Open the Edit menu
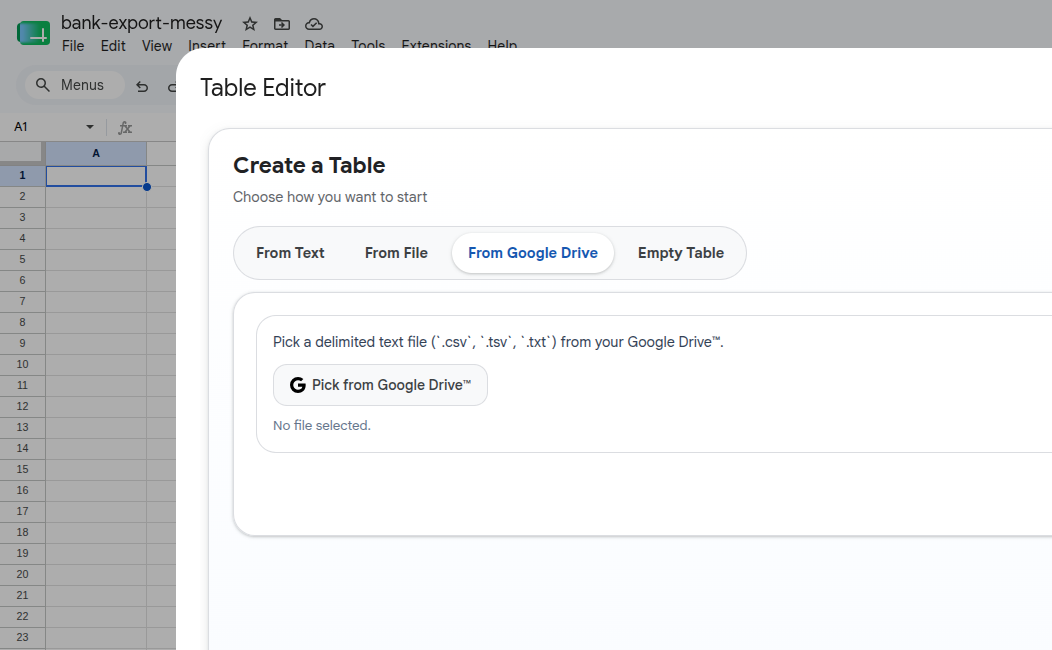 pos(113,46)
